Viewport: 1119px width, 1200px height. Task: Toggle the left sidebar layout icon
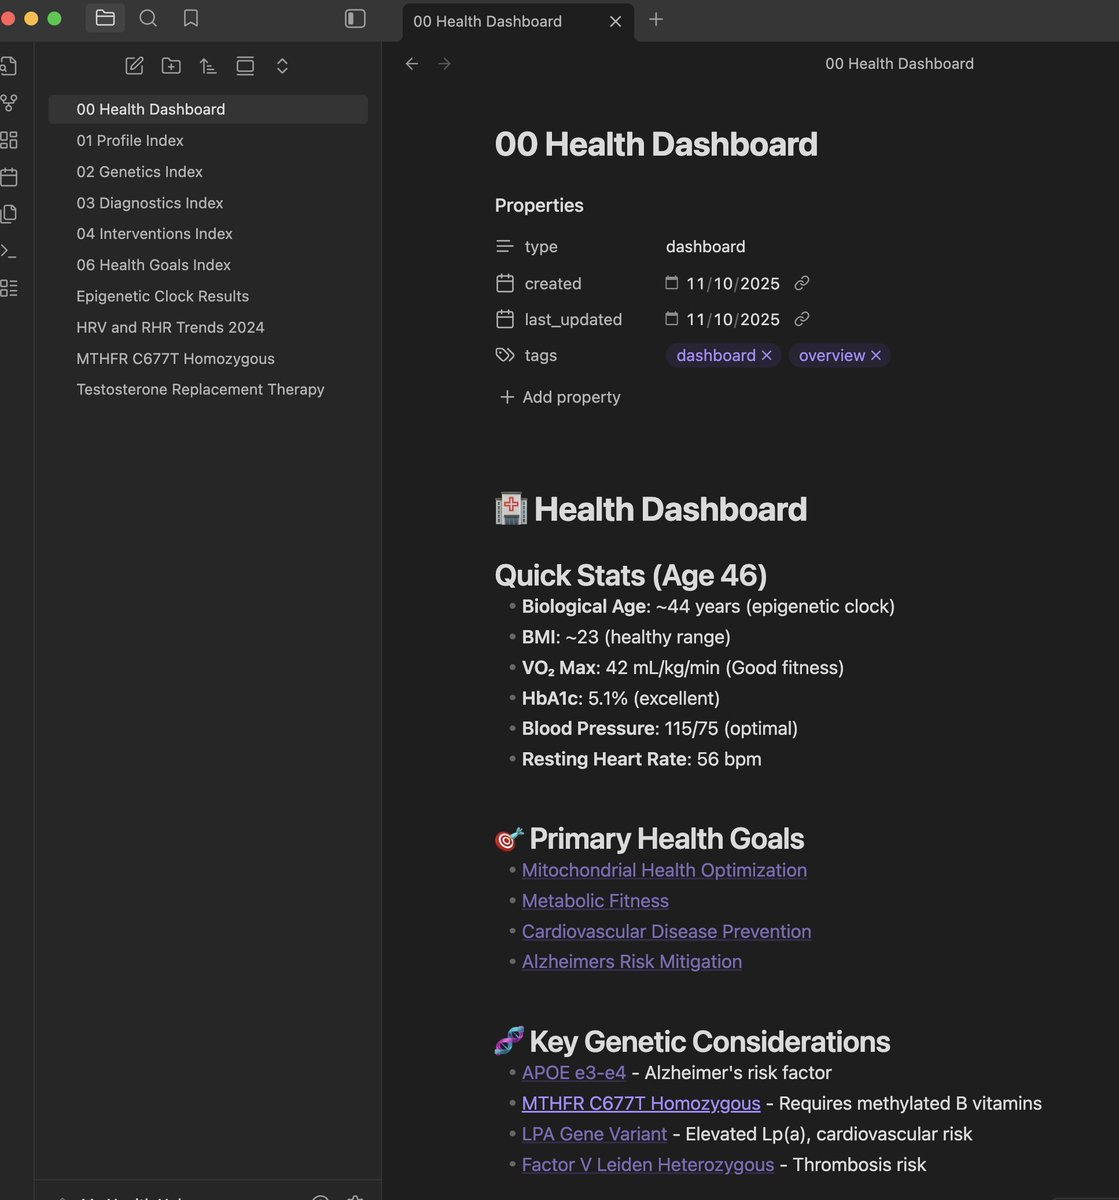(355, 19)
